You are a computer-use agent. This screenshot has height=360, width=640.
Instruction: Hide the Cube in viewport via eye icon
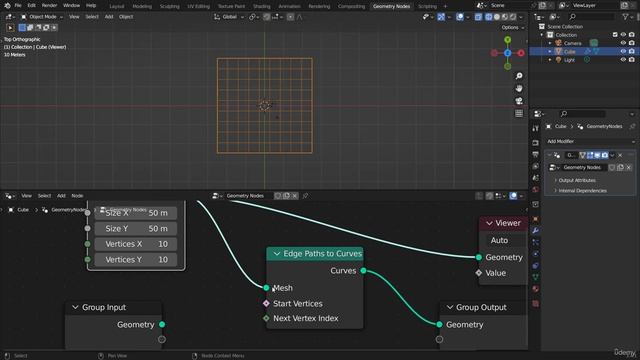click(x=623, y=51)
